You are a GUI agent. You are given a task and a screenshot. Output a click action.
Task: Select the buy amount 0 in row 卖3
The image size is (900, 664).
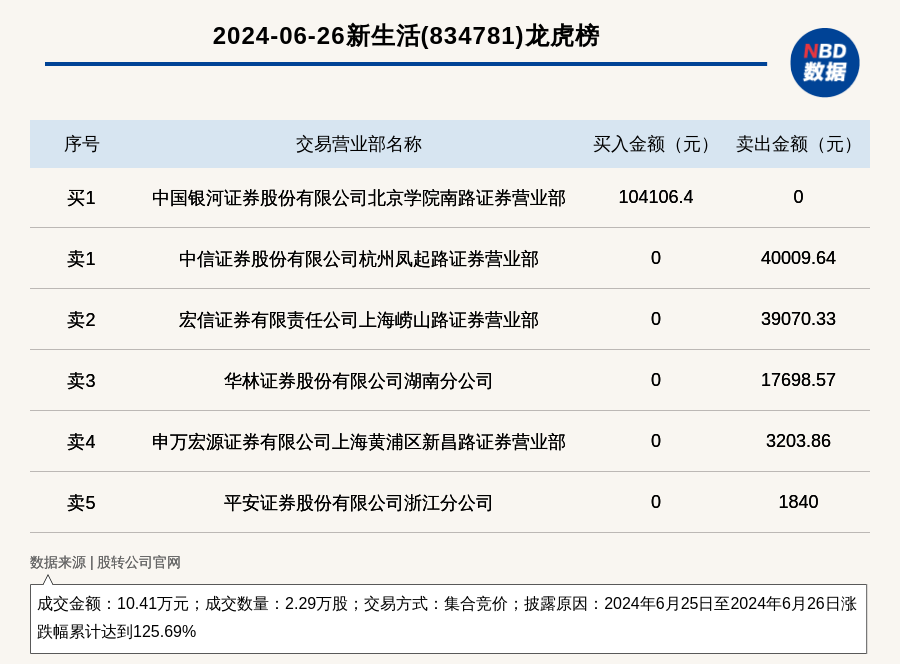point(655,380)
